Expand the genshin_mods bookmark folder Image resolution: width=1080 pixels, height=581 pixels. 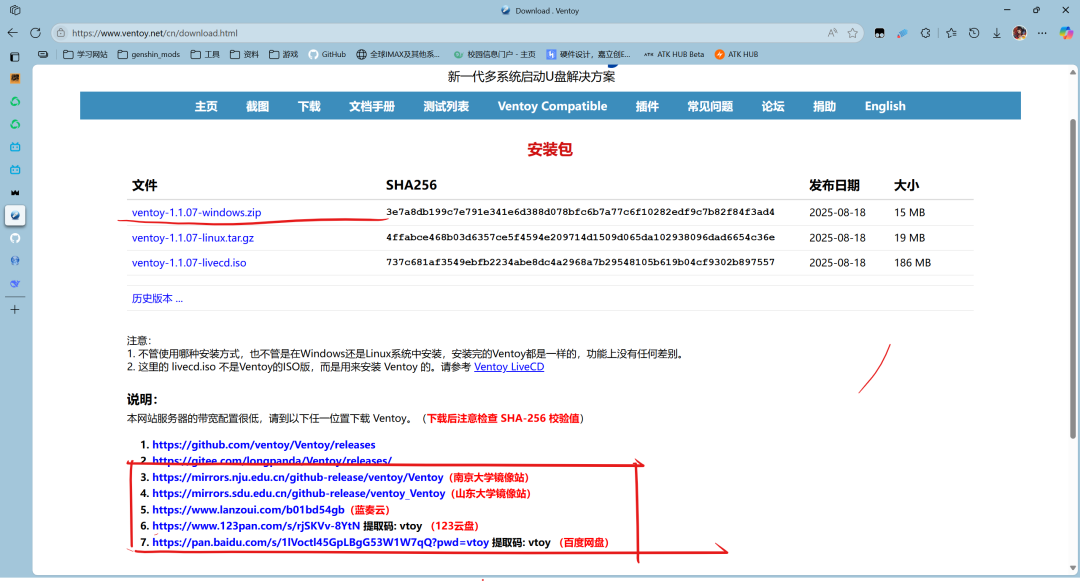[x=149, y=54]
